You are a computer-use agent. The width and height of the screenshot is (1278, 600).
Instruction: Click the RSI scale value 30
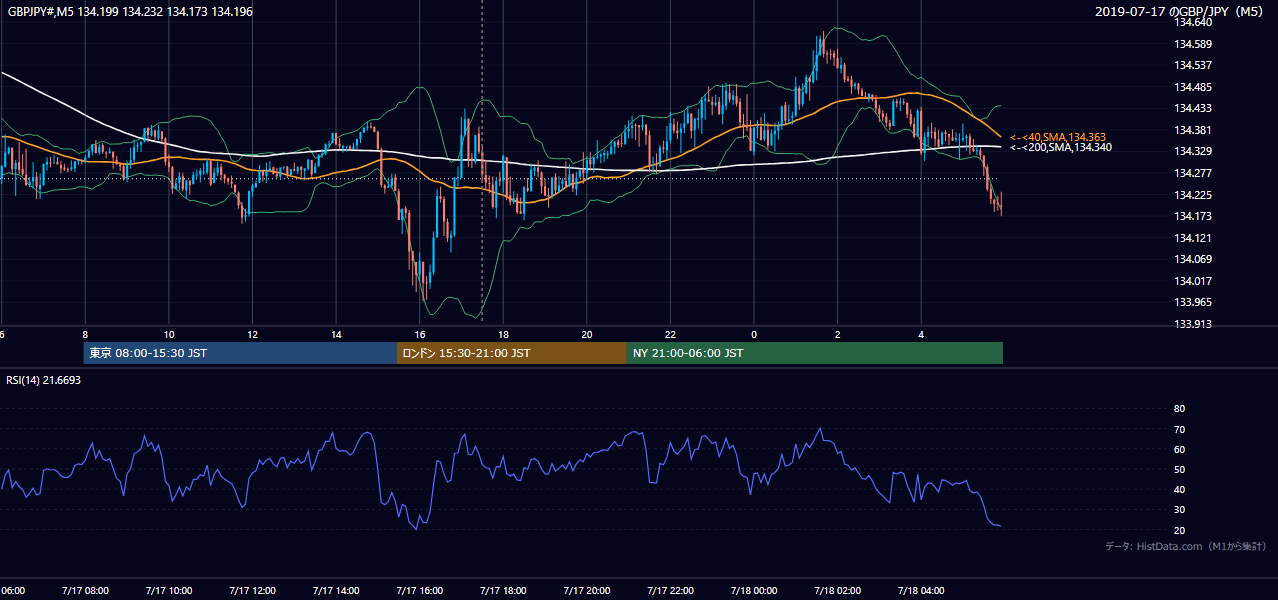point(1179,509)
